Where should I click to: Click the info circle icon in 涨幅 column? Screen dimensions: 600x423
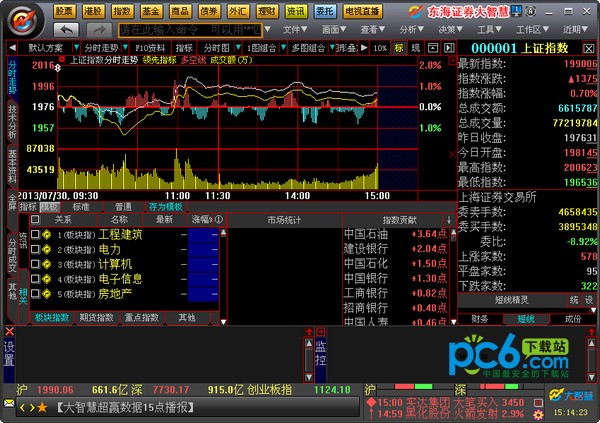(x=218, y=219)
